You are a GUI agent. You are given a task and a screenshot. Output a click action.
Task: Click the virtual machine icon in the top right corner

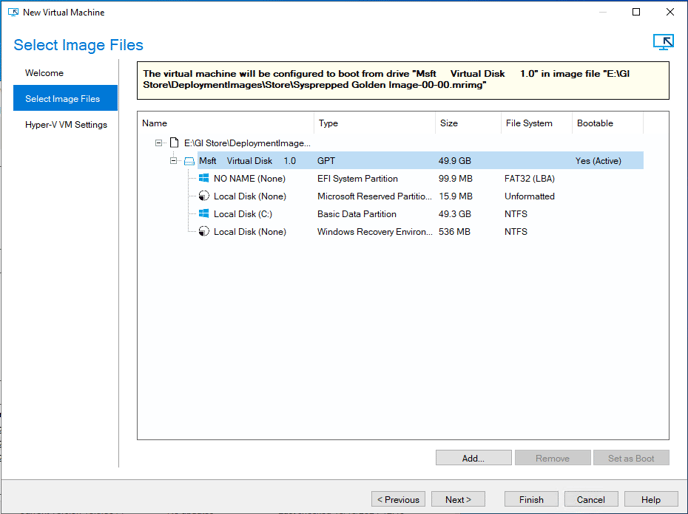pyautogui.click(x=663, y=42)
